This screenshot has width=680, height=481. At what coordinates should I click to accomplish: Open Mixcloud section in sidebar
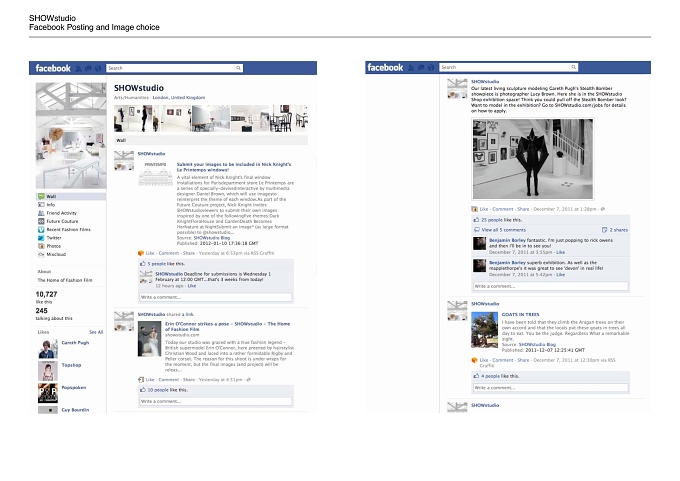point(56,254)
